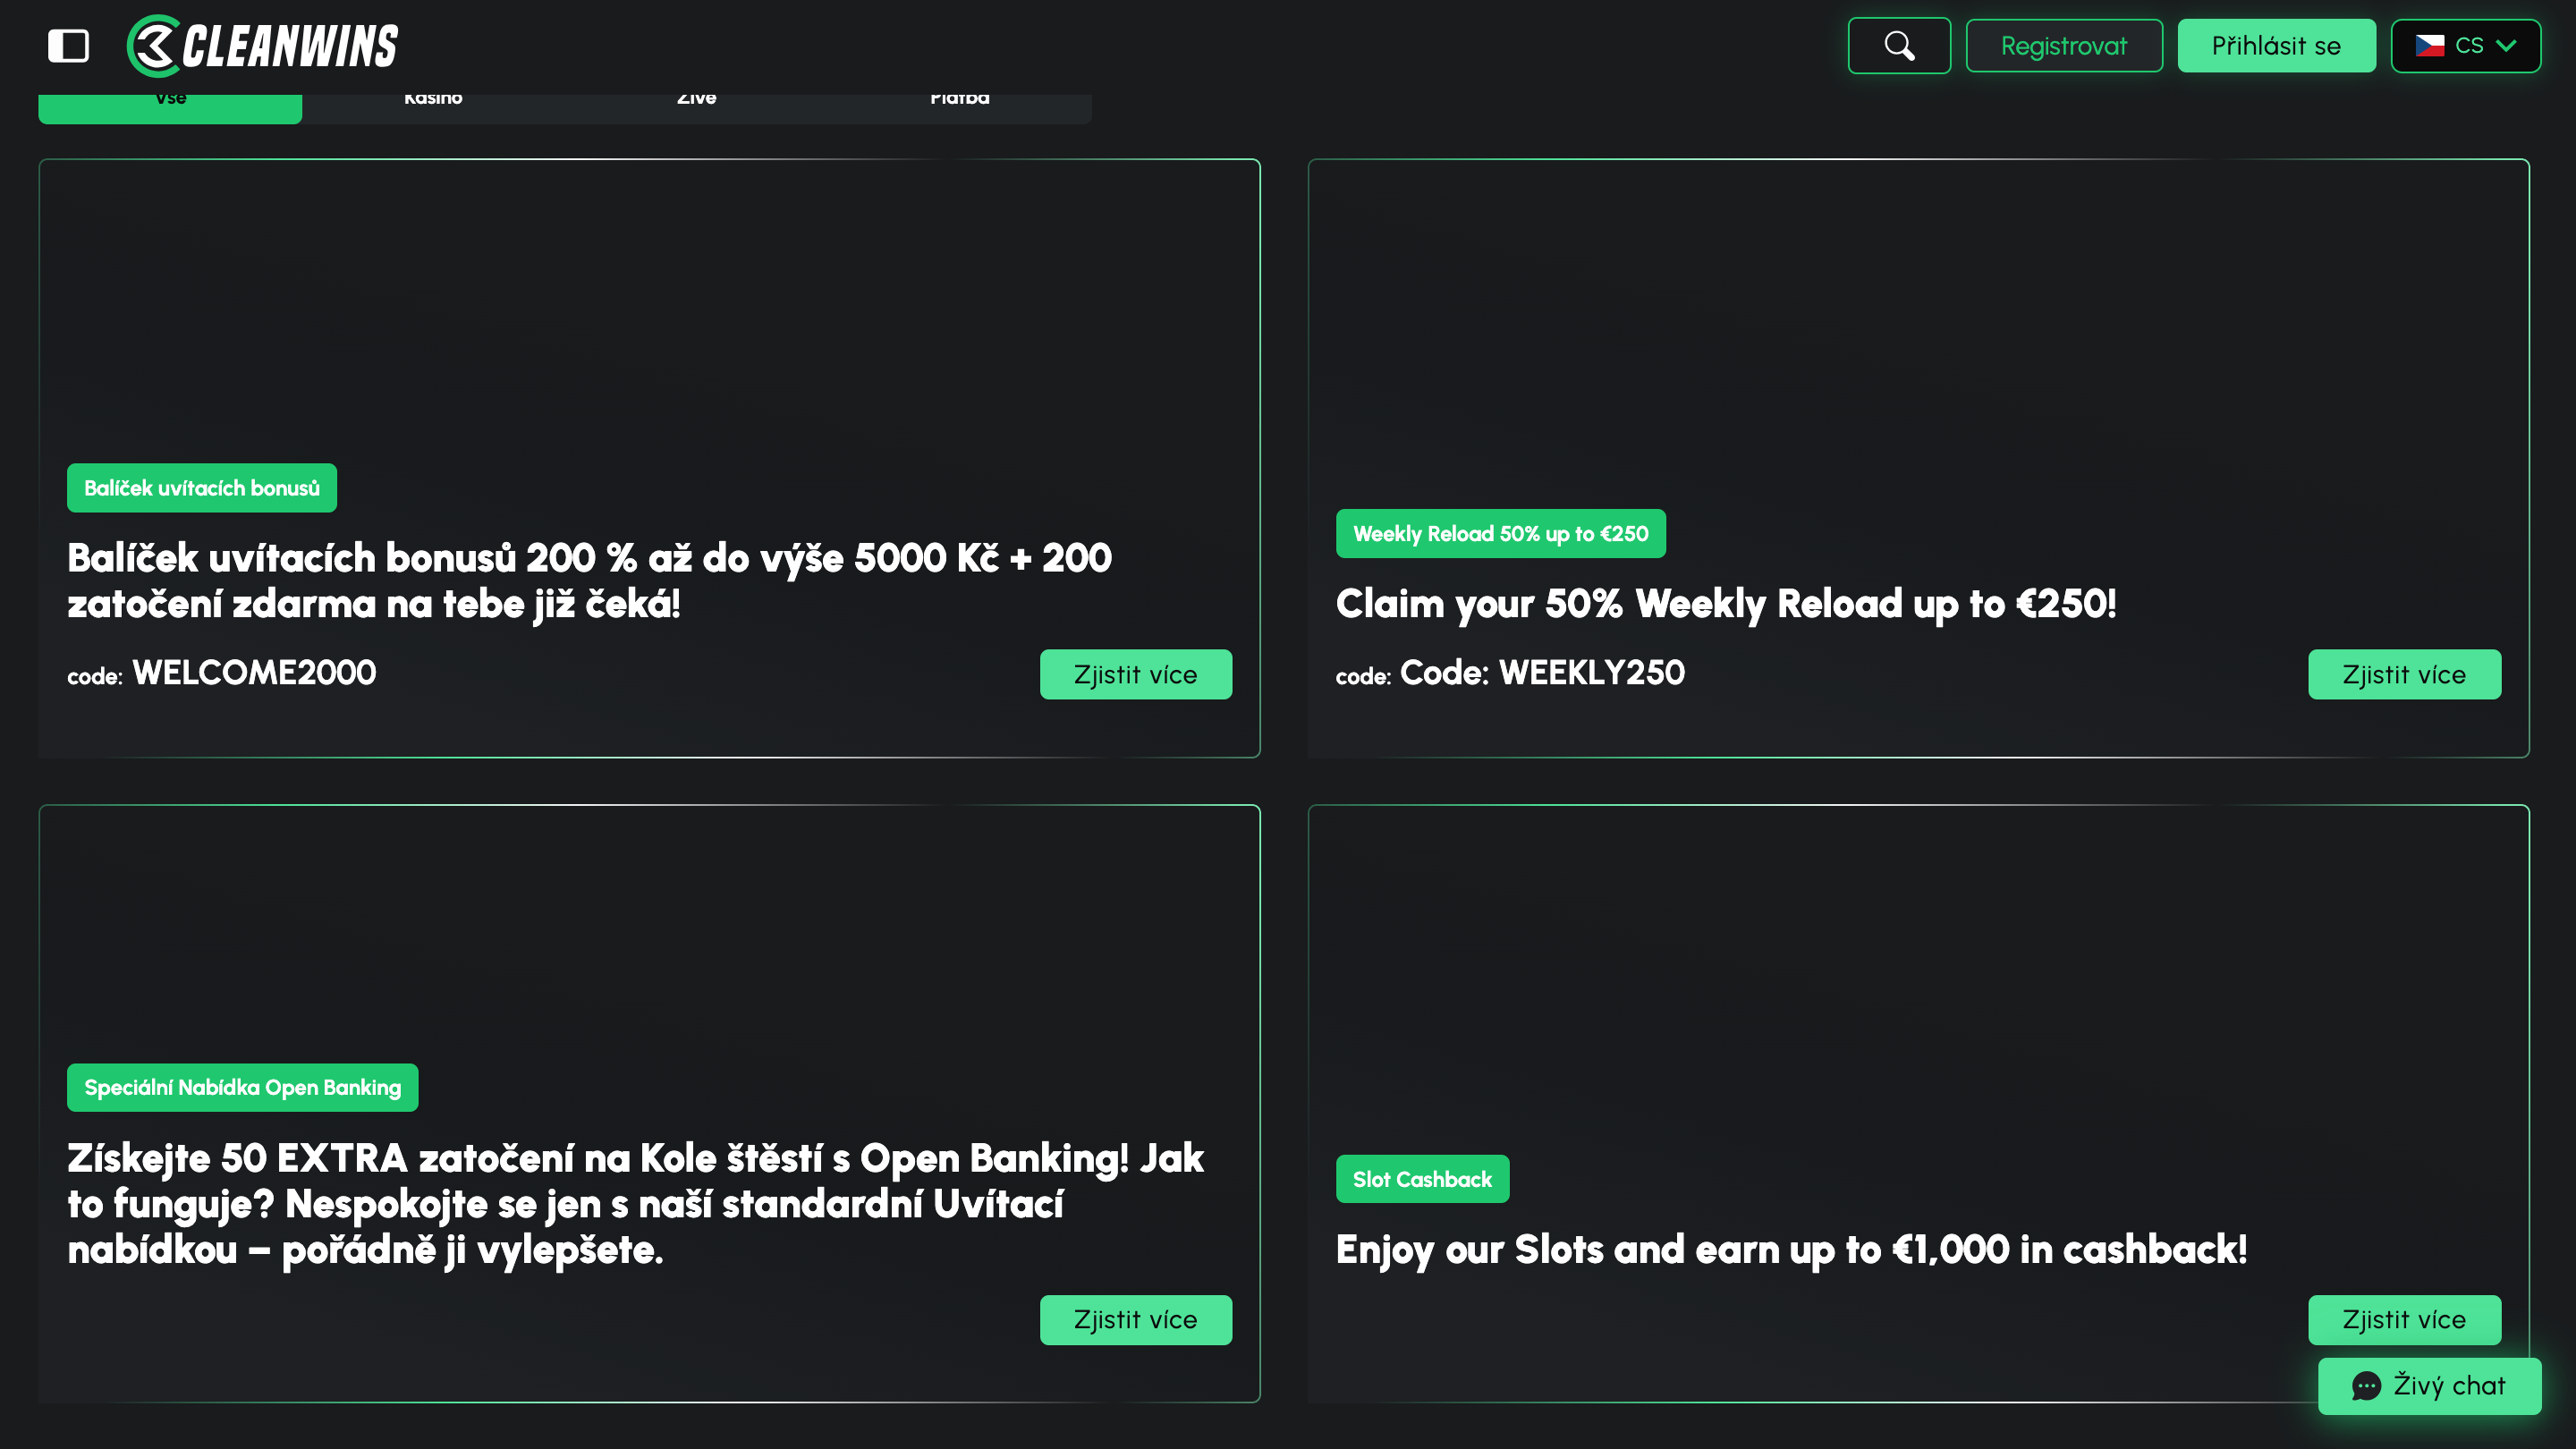
Task: Click the Slot Cashback tag
Action: click(1422, 1179)
